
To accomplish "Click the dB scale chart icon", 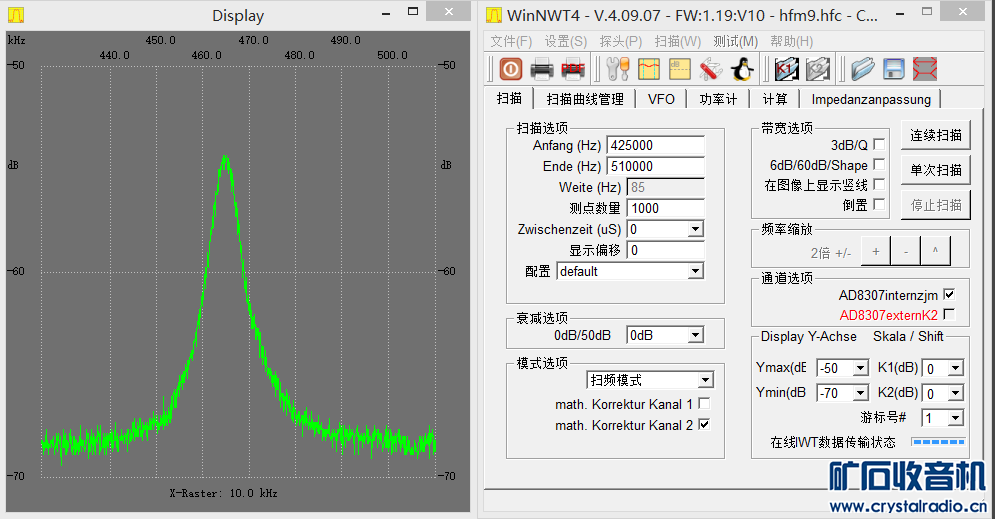I will tap(680, 69).
